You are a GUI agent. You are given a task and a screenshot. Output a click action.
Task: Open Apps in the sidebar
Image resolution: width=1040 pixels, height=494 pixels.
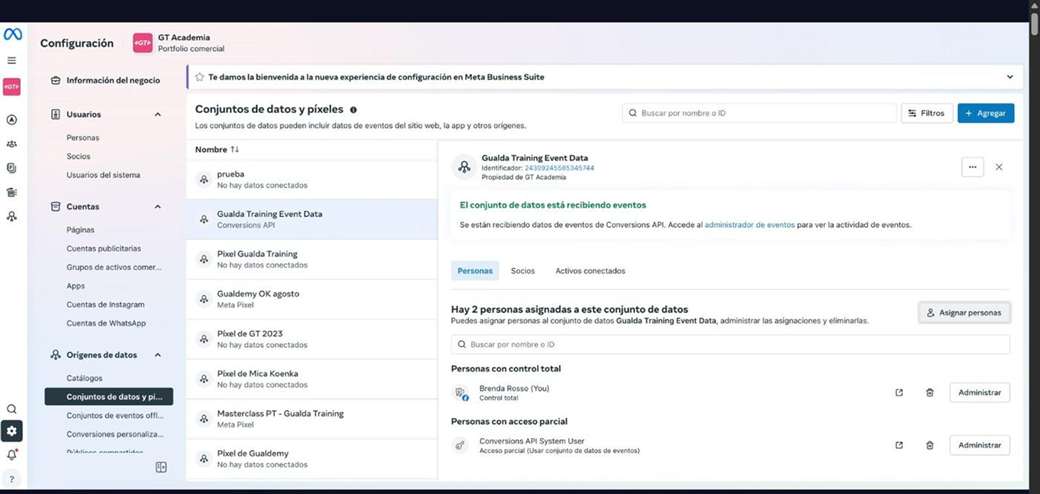pyautogui.click(x=76, y=286)
